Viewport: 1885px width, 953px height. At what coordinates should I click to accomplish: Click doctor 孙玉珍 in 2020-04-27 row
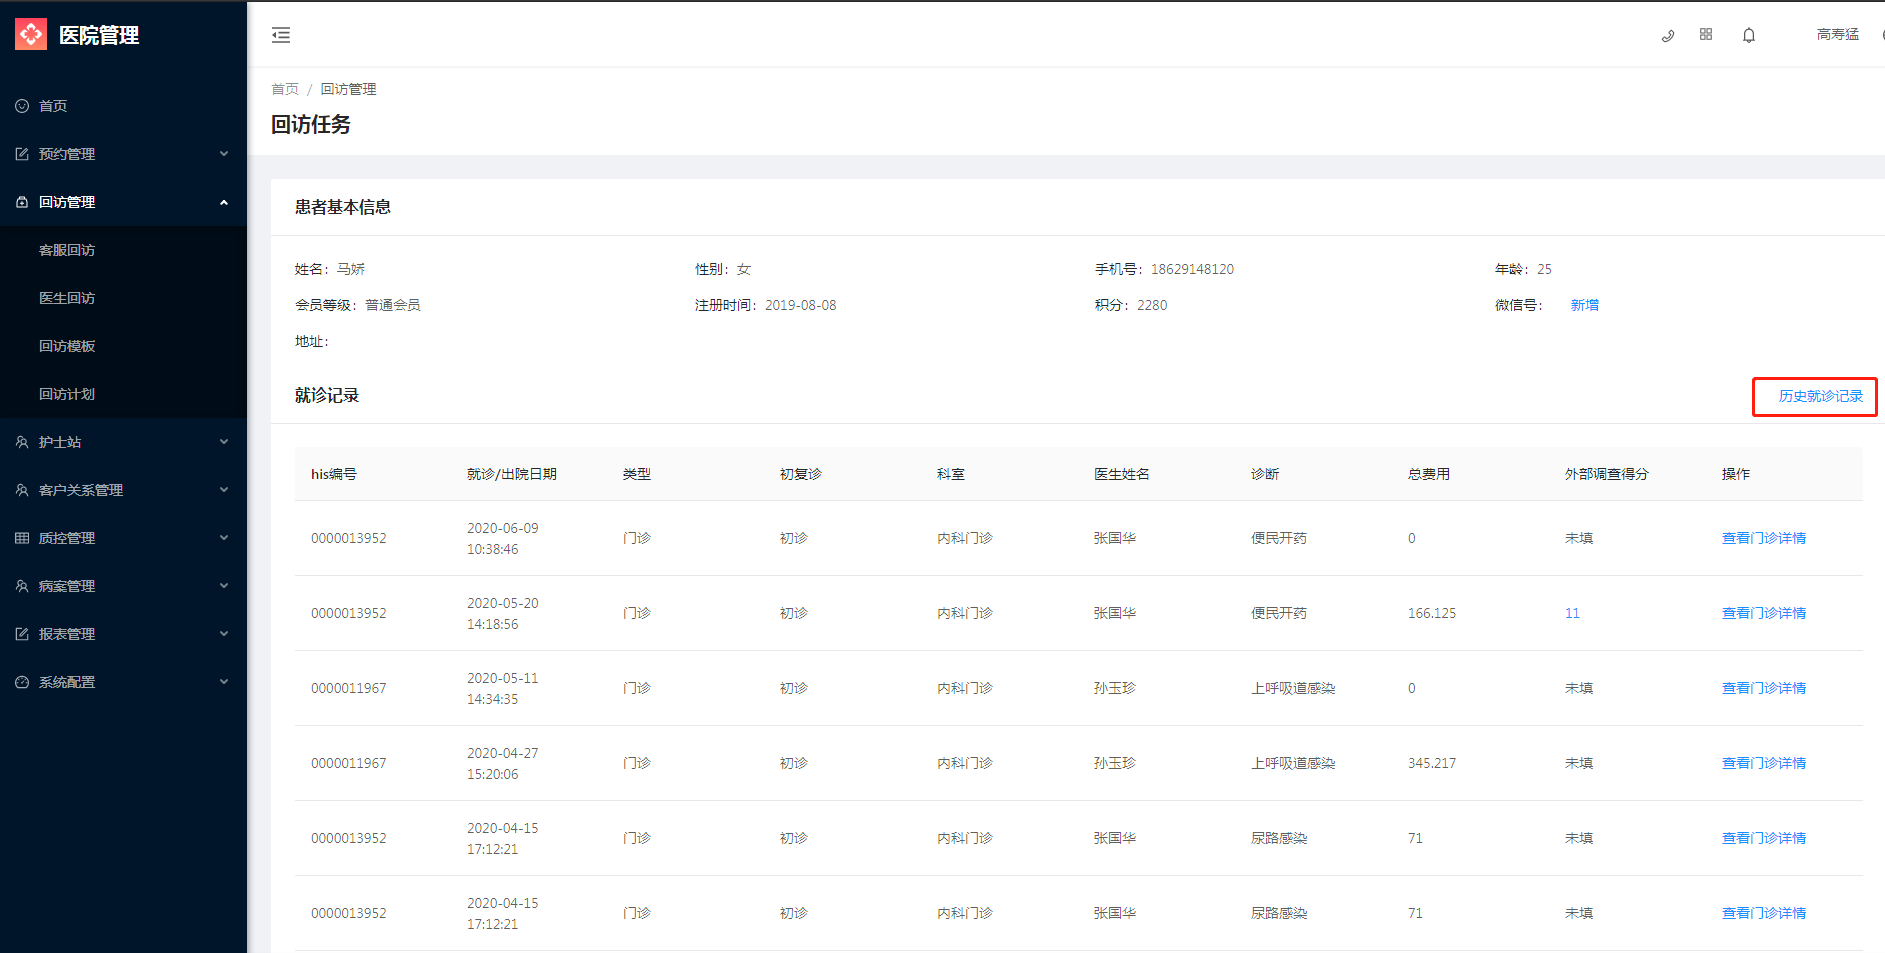(x=1115, y=763)
